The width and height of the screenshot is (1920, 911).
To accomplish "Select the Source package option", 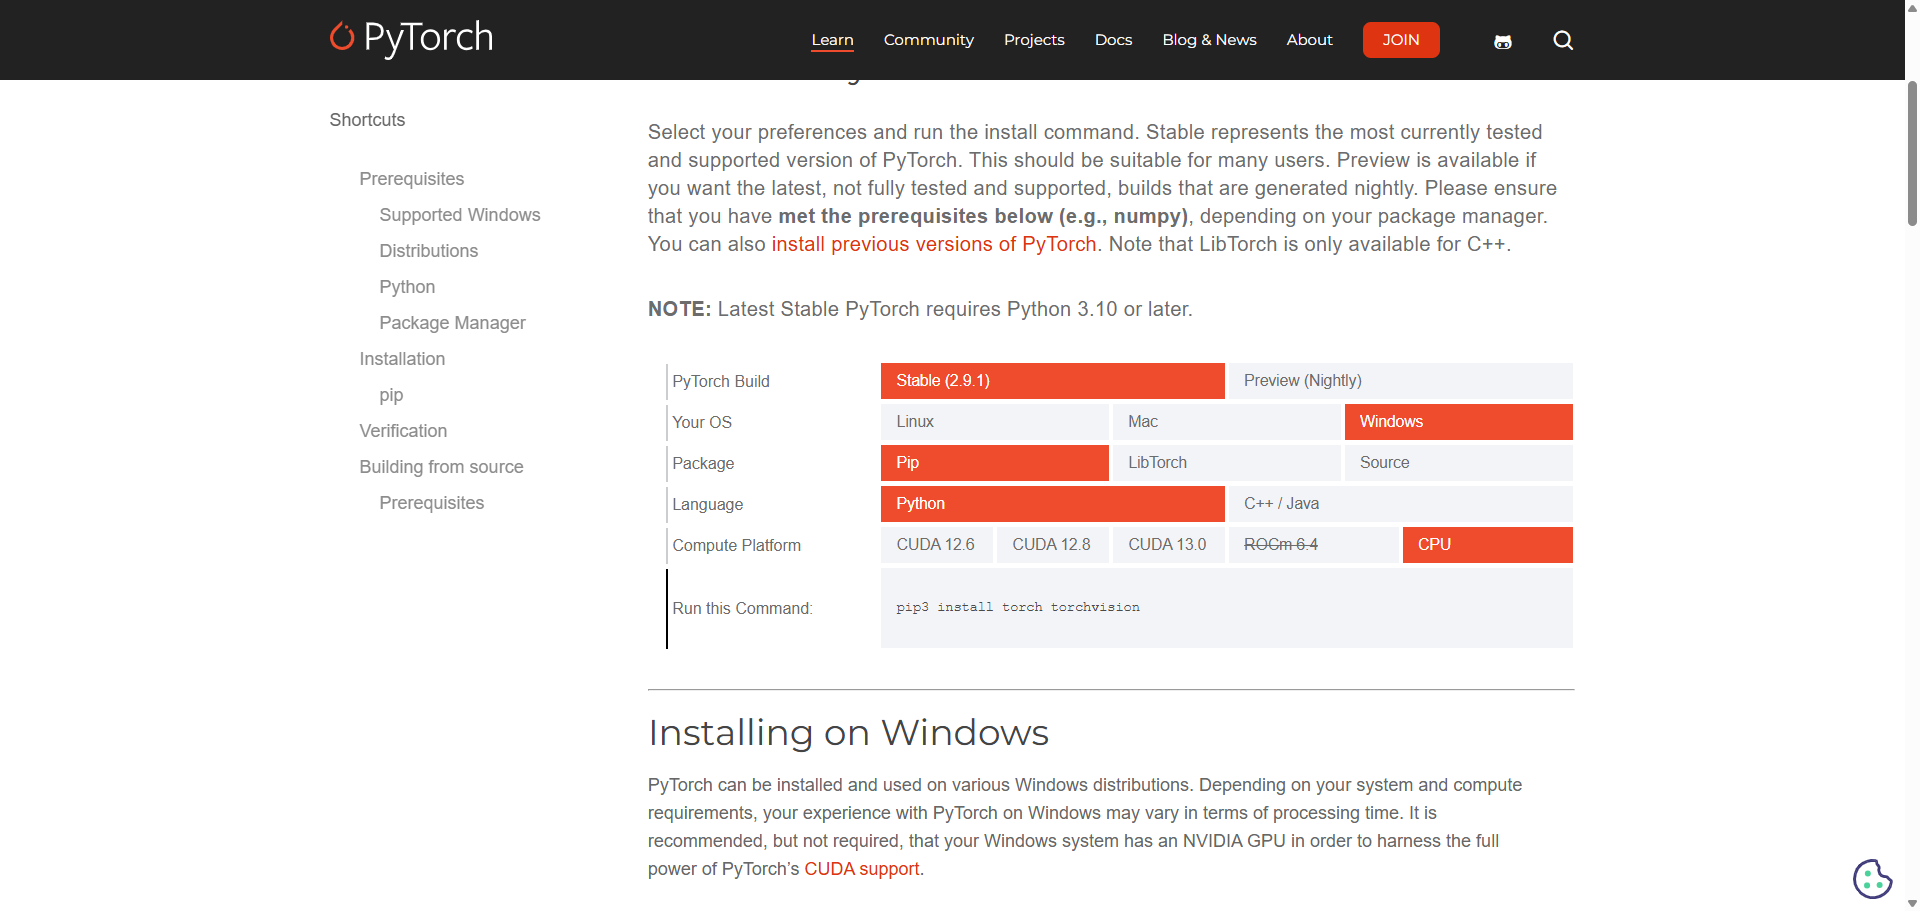I will (1458, 463).
